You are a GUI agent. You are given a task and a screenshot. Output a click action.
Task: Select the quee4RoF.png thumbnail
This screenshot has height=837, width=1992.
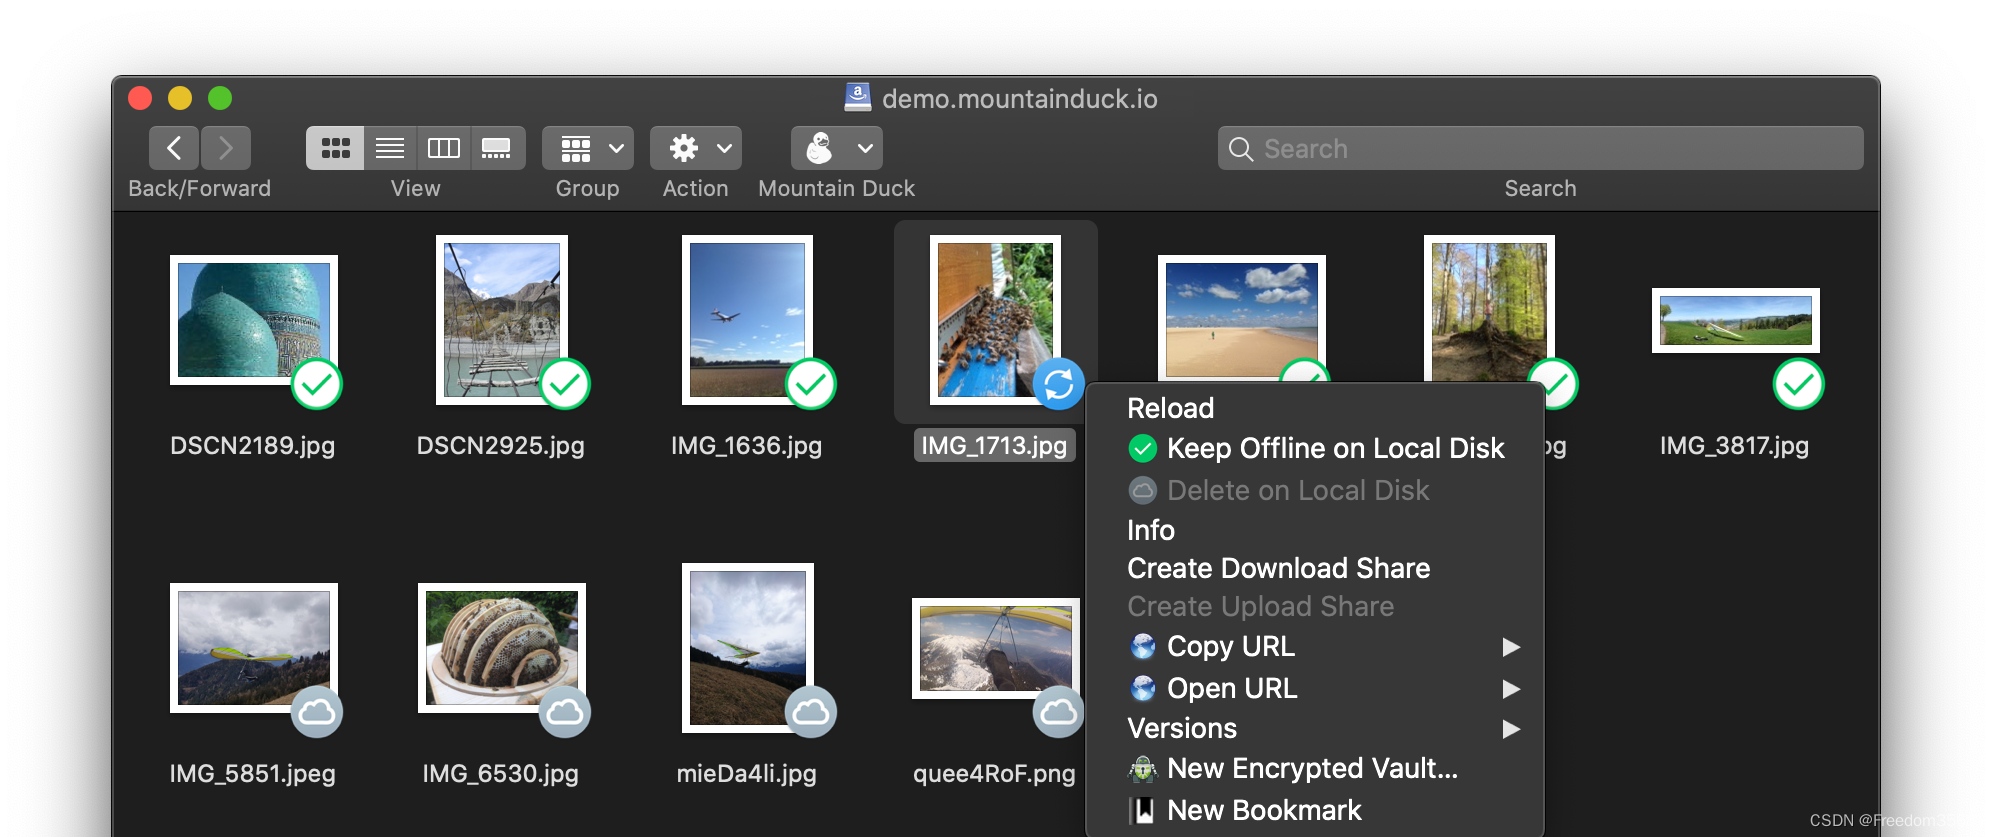point(996,648)
